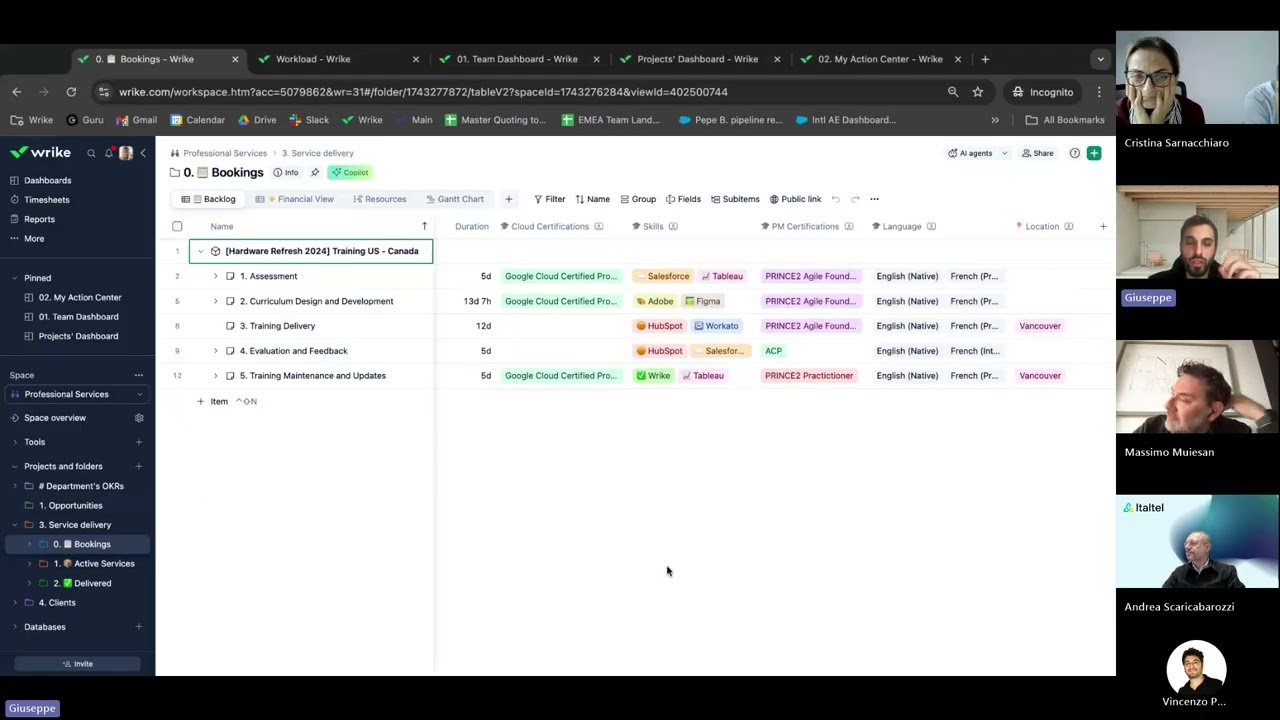Screen dimensions: 1280x720
Task: Expand the 1. Assessment task row
Action: click(215, 276)
